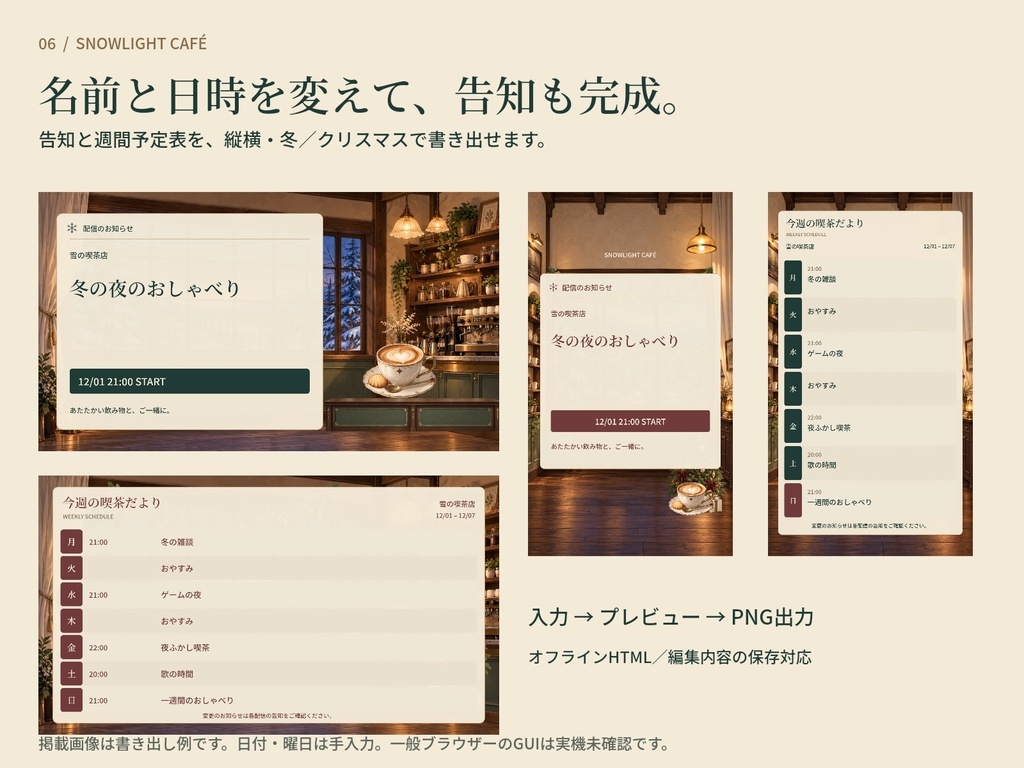
Task: Click 配信のお知らせ label in the landscape announcement
Action: [x=108, y=229]
